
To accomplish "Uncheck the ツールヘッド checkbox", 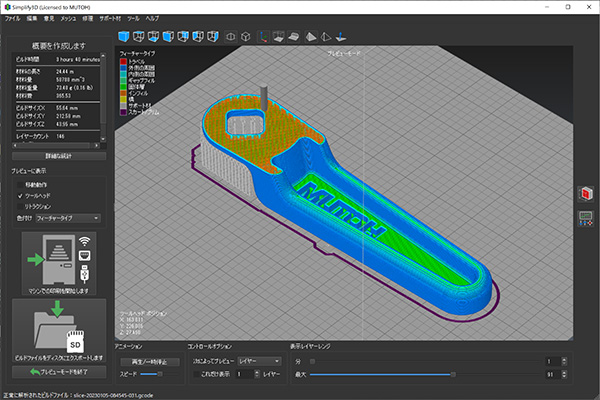I will coord(19,196).
